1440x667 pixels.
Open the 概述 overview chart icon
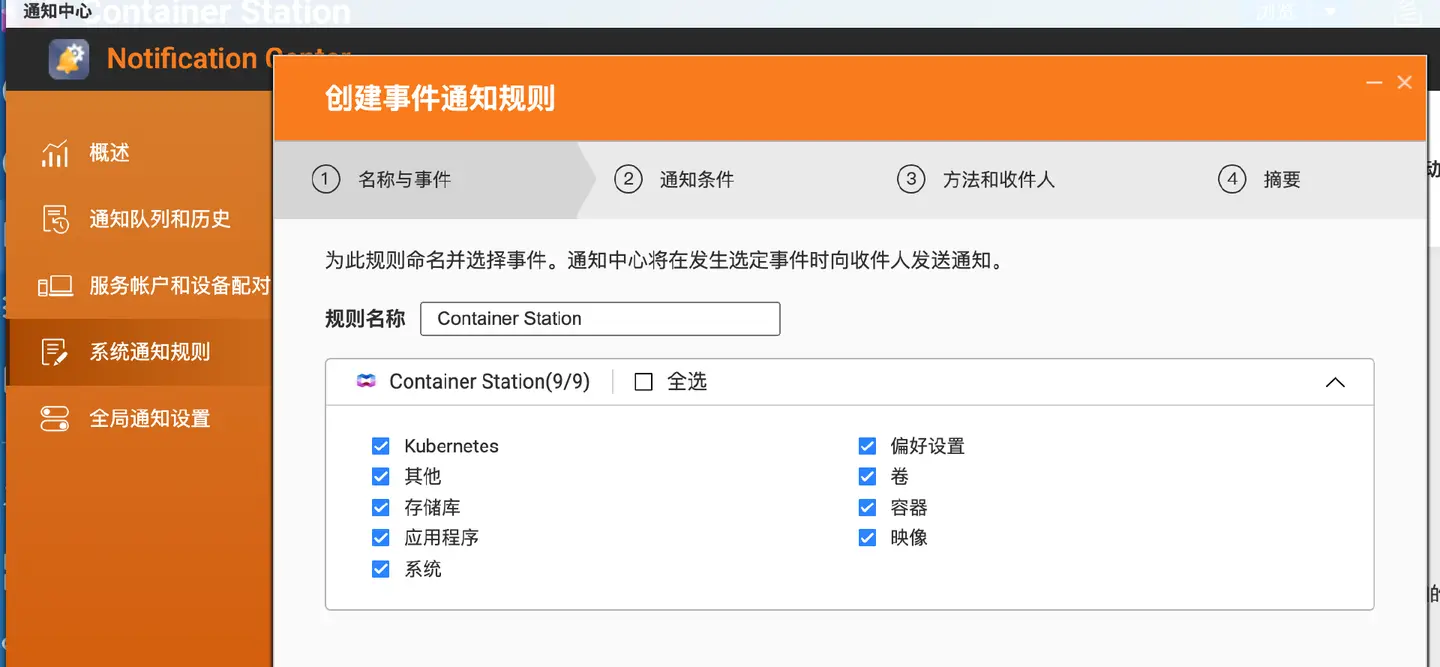tap(55, 153)
